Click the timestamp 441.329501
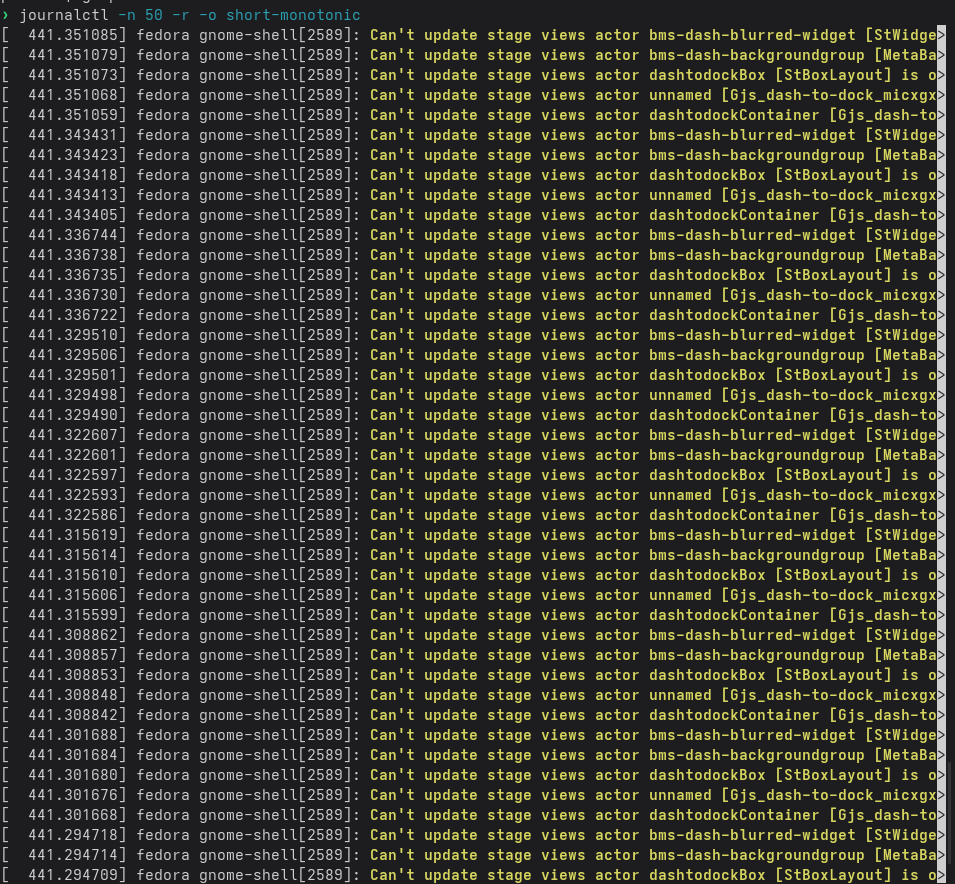955x884 pixels. 73,375
